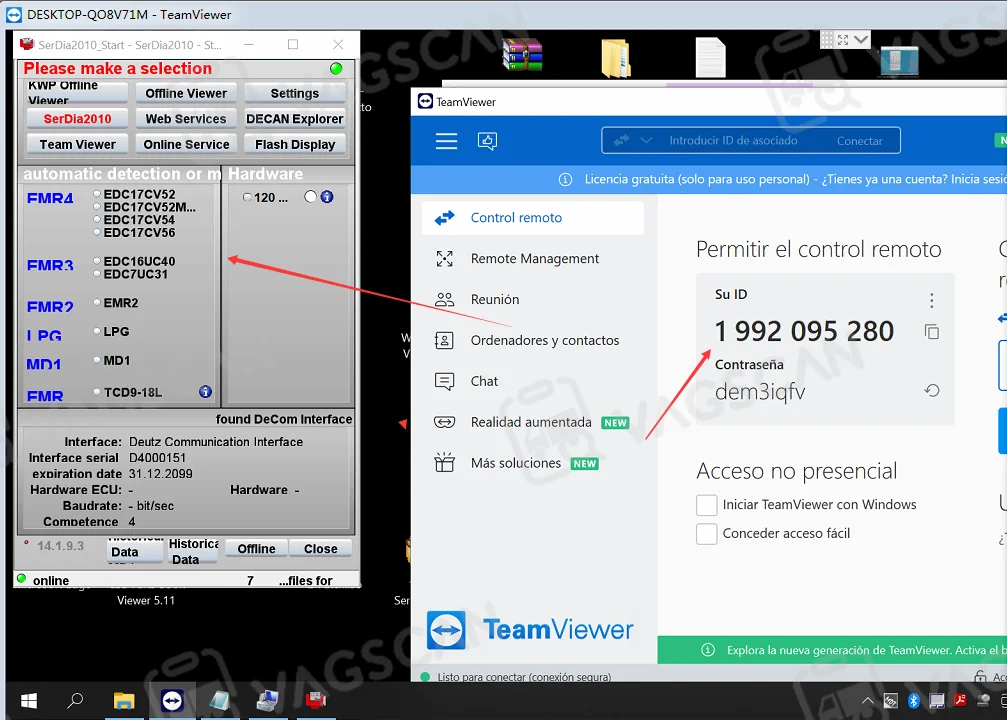This screenshot has height=720, width=1007.
Task: Switch to Remote Management section
Action: pos(534,259)
